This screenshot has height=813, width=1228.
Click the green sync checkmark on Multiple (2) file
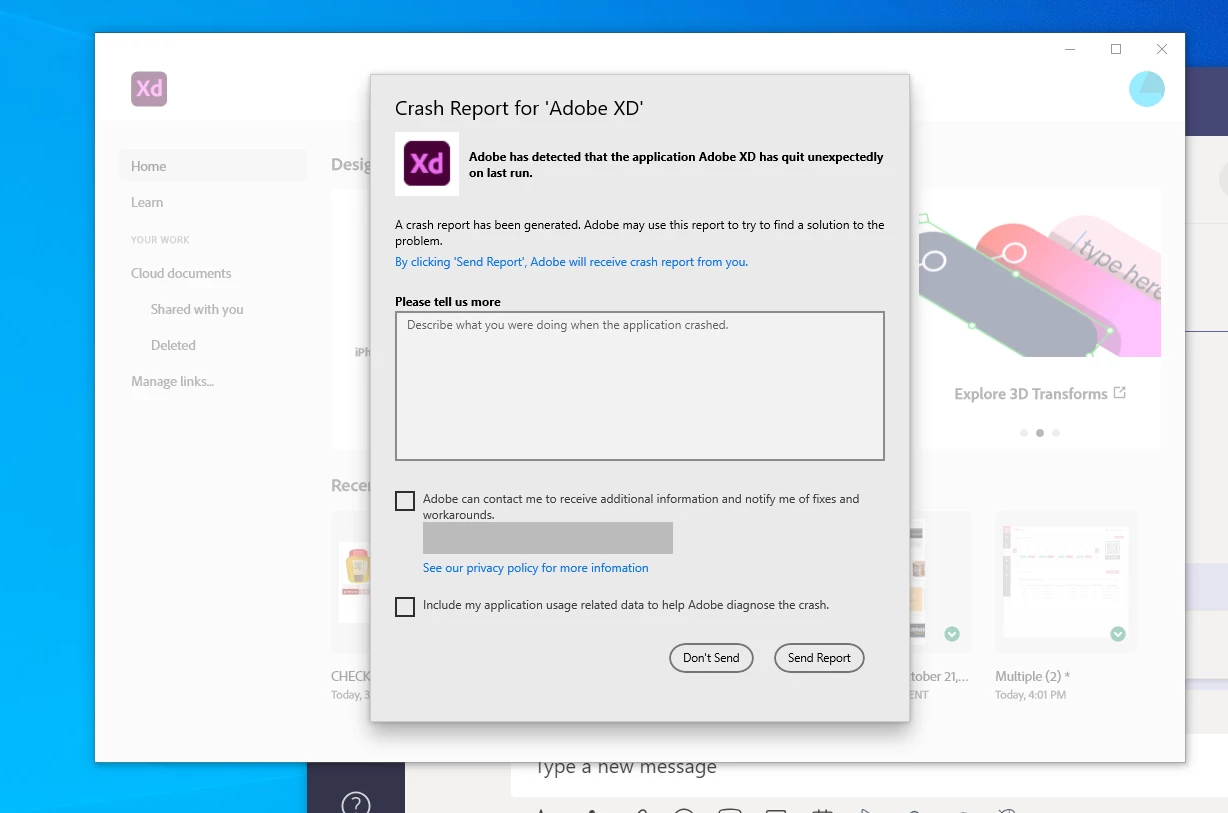coord(1118,634)
